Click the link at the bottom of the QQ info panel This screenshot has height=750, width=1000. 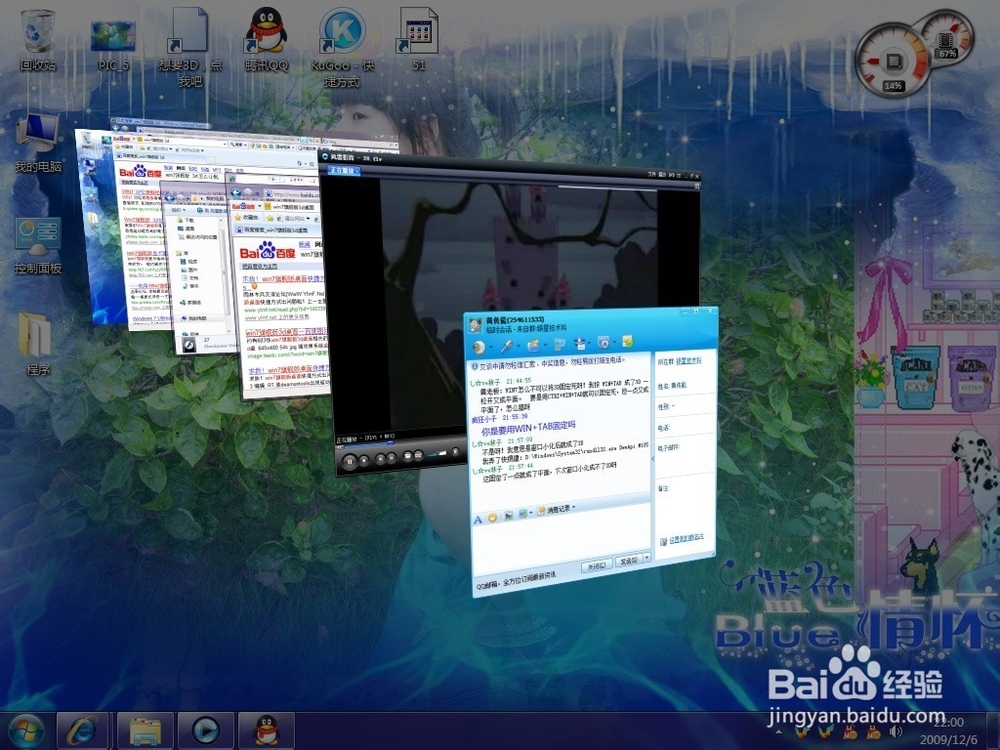click(x=686, y=538)
